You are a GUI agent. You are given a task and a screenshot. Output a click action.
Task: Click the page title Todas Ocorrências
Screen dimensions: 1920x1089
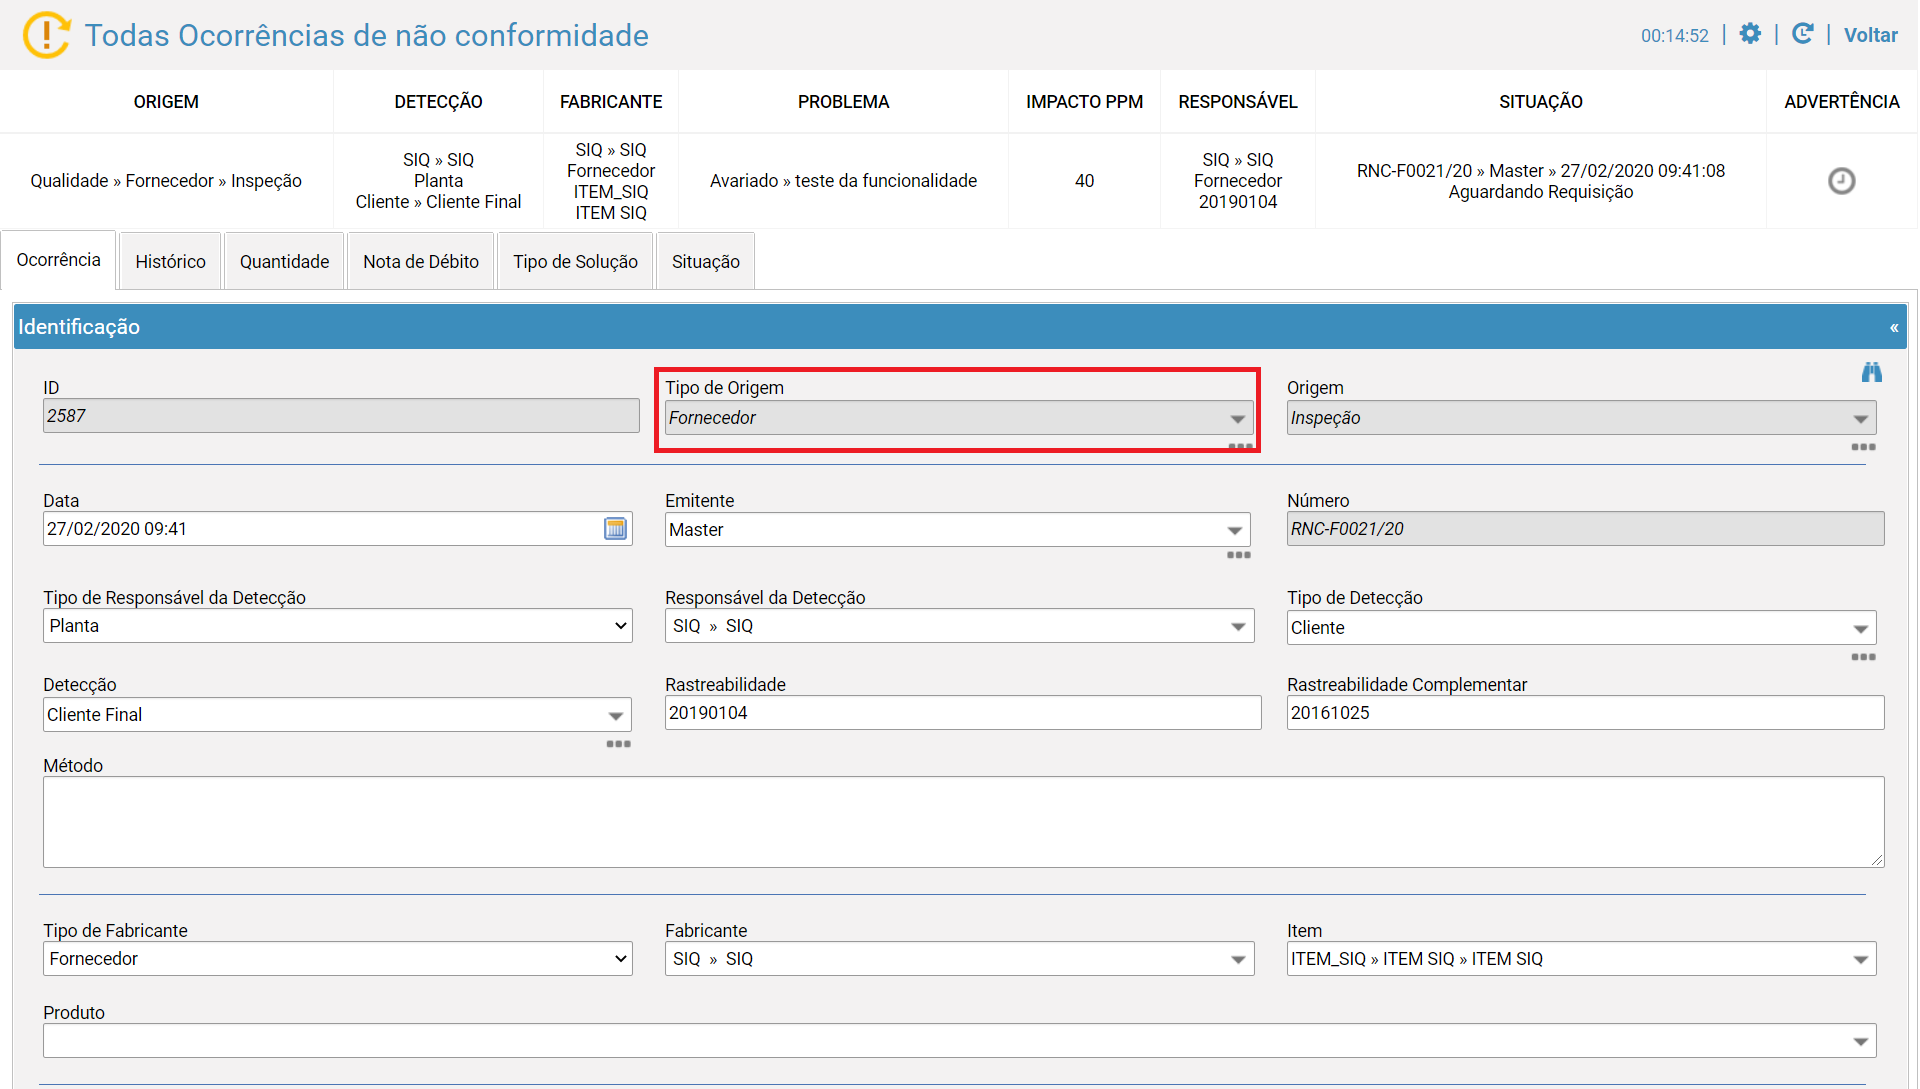366,35
